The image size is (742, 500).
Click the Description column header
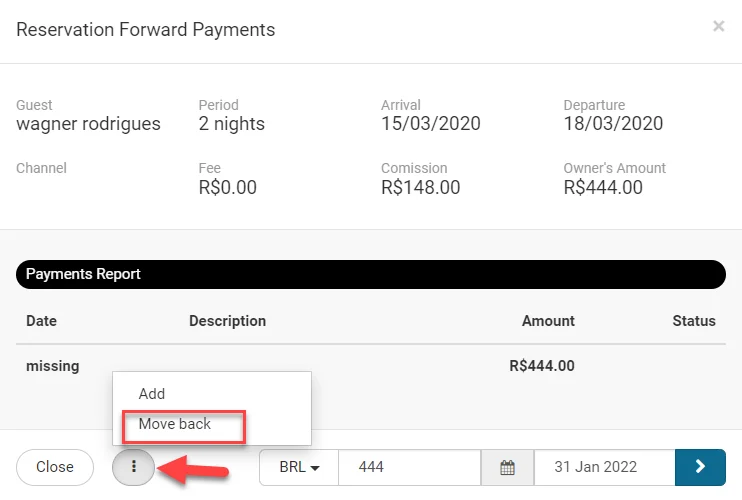tap(227, 321)
